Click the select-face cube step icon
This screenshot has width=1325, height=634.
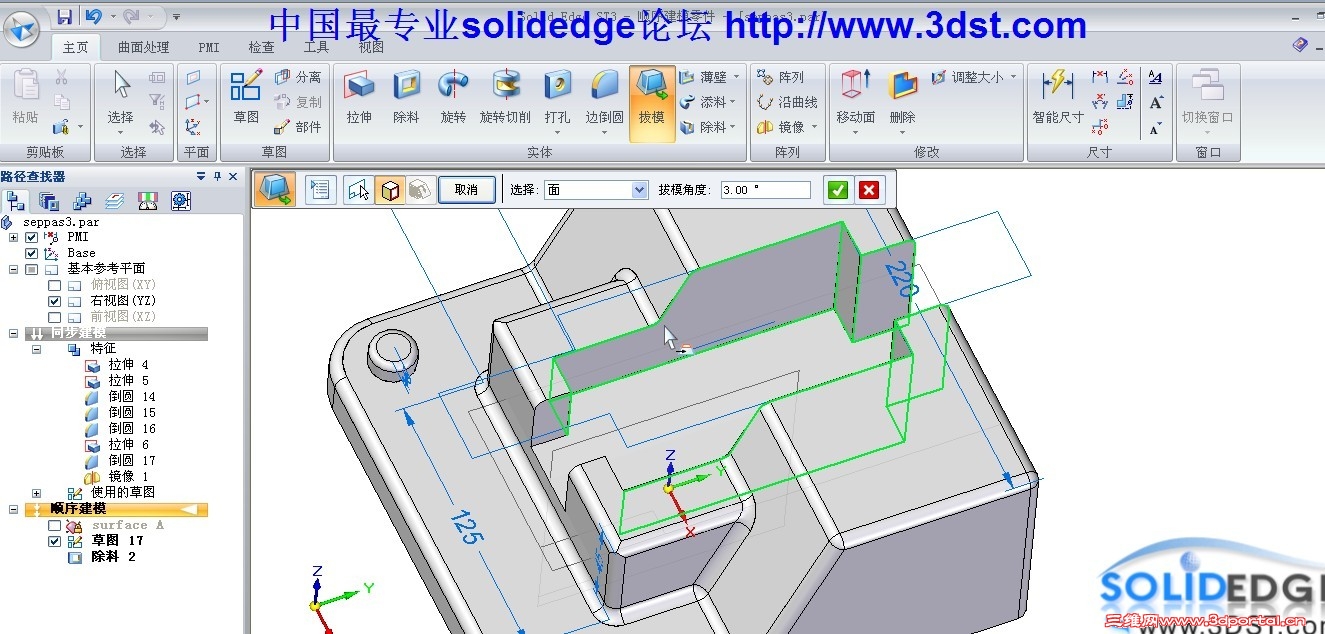tap(391, 189)
